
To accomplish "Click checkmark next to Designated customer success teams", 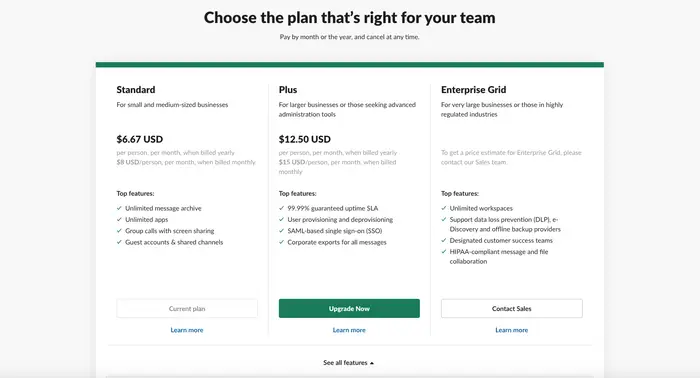I will (444, 240).
